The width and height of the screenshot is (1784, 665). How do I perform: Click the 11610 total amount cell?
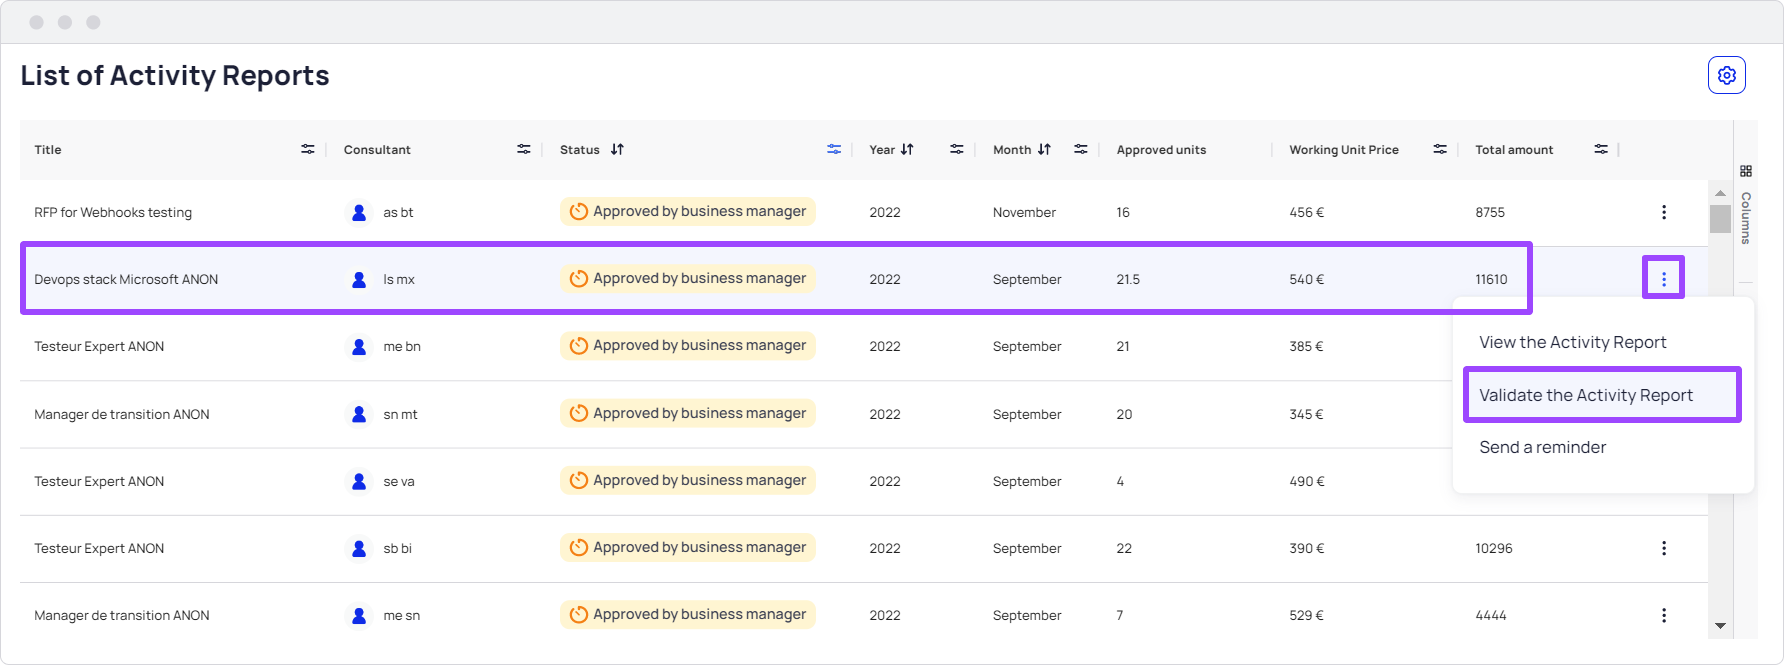point(1491,279)
